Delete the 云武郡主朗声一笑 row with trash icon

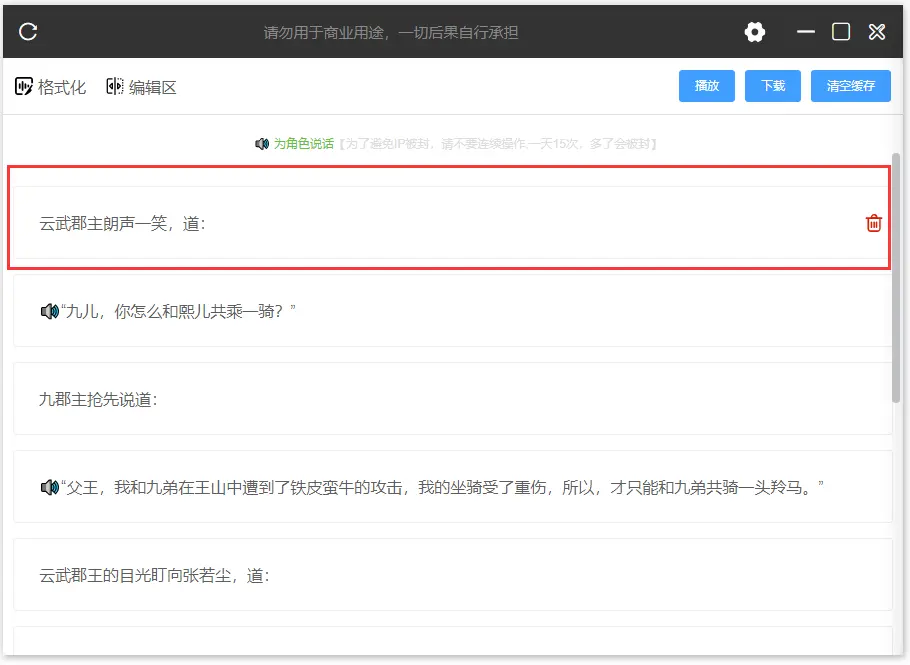pos(873,223)
